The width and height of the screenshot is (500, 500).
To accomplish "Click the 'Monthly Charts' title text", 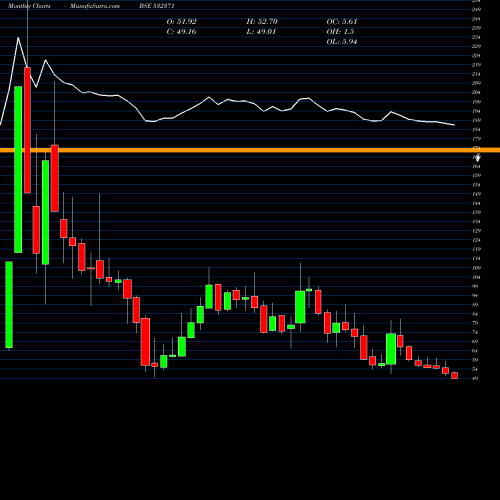I will click(x=29, y=6).
